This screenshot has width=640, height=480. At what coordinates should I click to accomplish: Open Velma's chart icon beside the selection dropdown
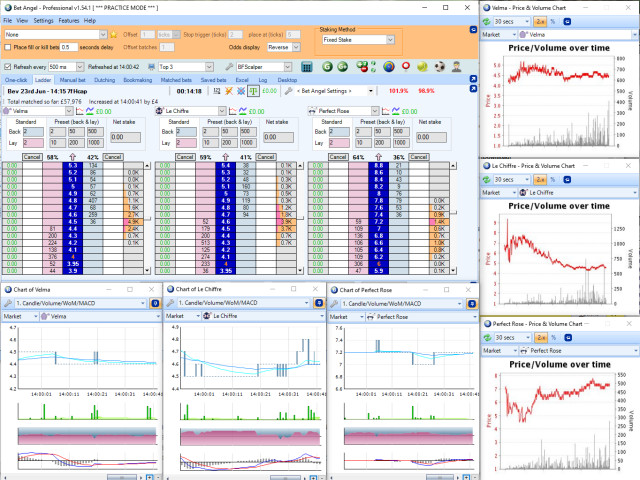click(80, 111)
